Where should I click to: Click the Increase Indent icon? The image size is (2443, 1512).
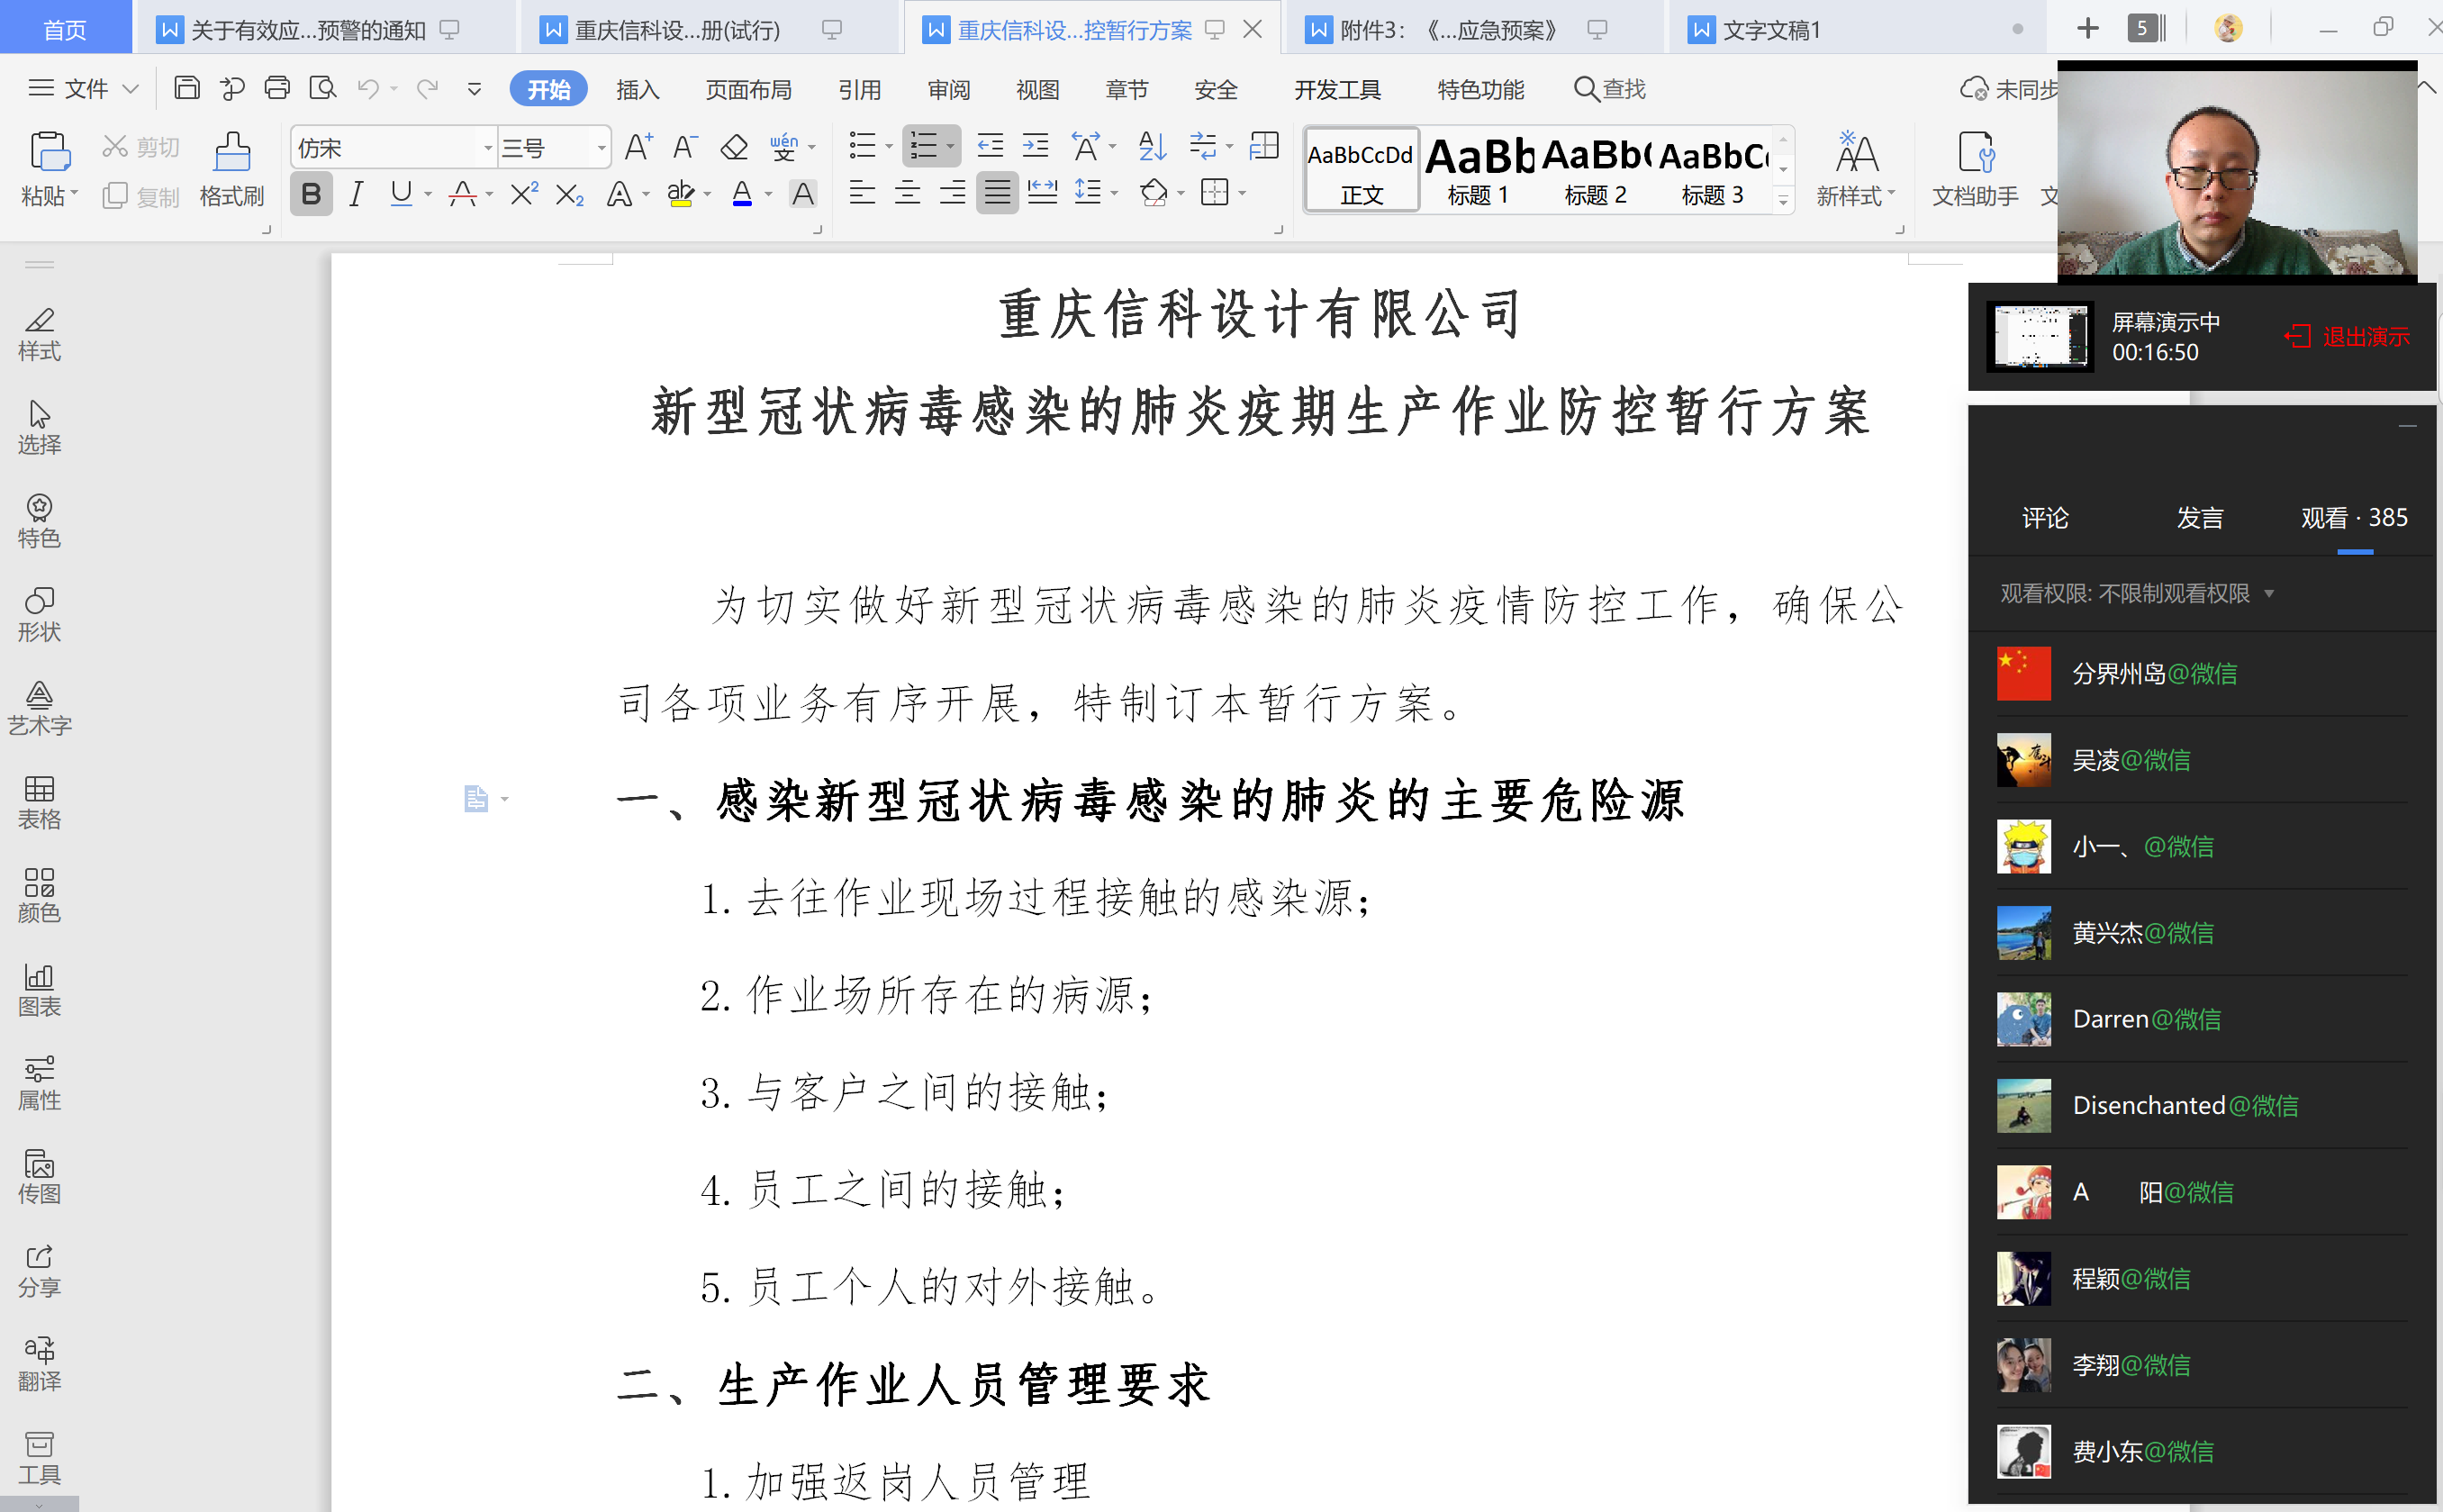point(1035,146)
